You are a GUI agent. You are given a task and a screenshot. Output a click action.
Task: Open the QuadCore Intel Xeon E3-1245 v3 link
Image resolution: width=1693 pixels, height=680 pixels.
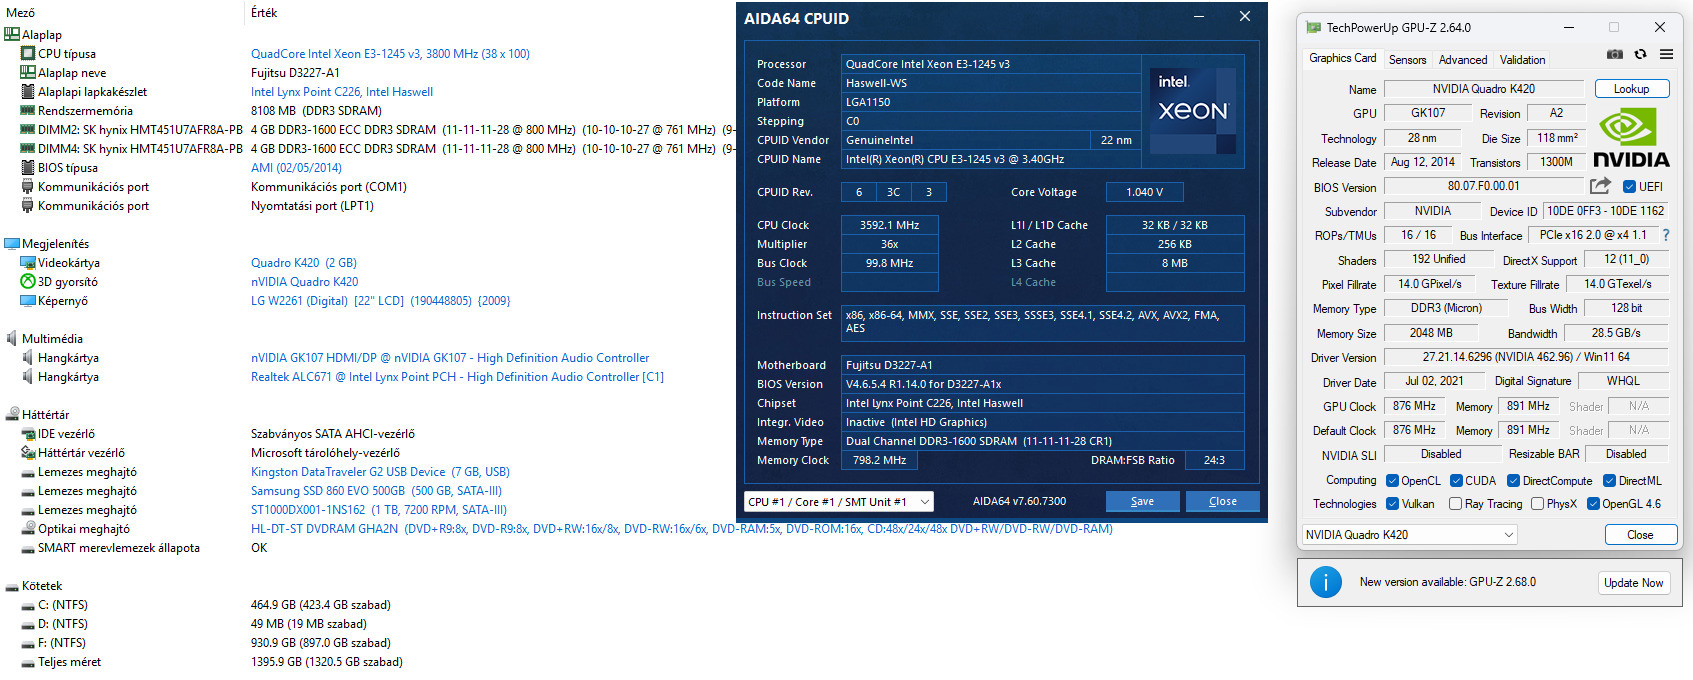(390, 54)
